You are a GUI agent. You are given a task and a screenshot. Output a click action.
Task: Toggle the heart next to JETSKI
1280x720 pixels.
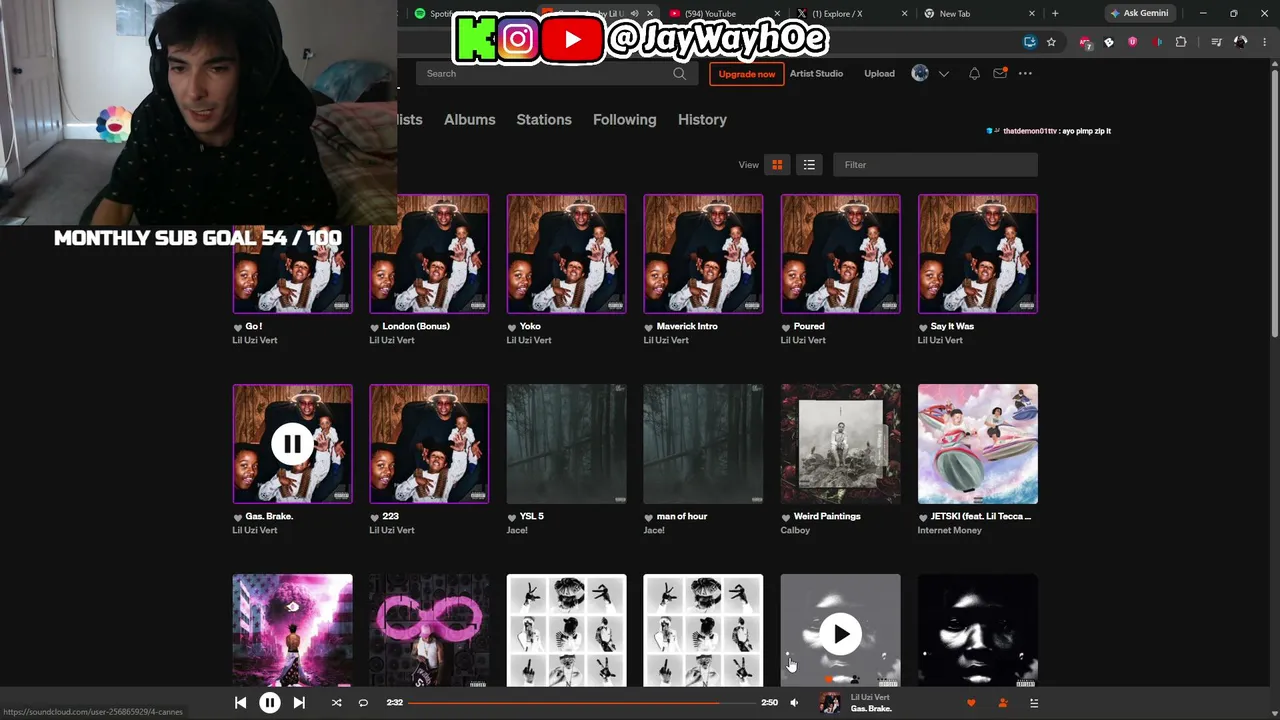[923, 517]
